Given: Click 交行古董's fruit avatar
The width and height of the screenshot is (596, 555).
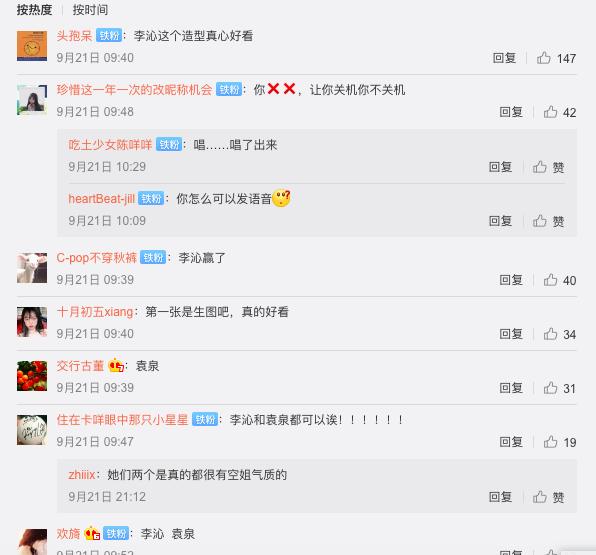Looking at the screenshot, I should click(x=32, y=376).
